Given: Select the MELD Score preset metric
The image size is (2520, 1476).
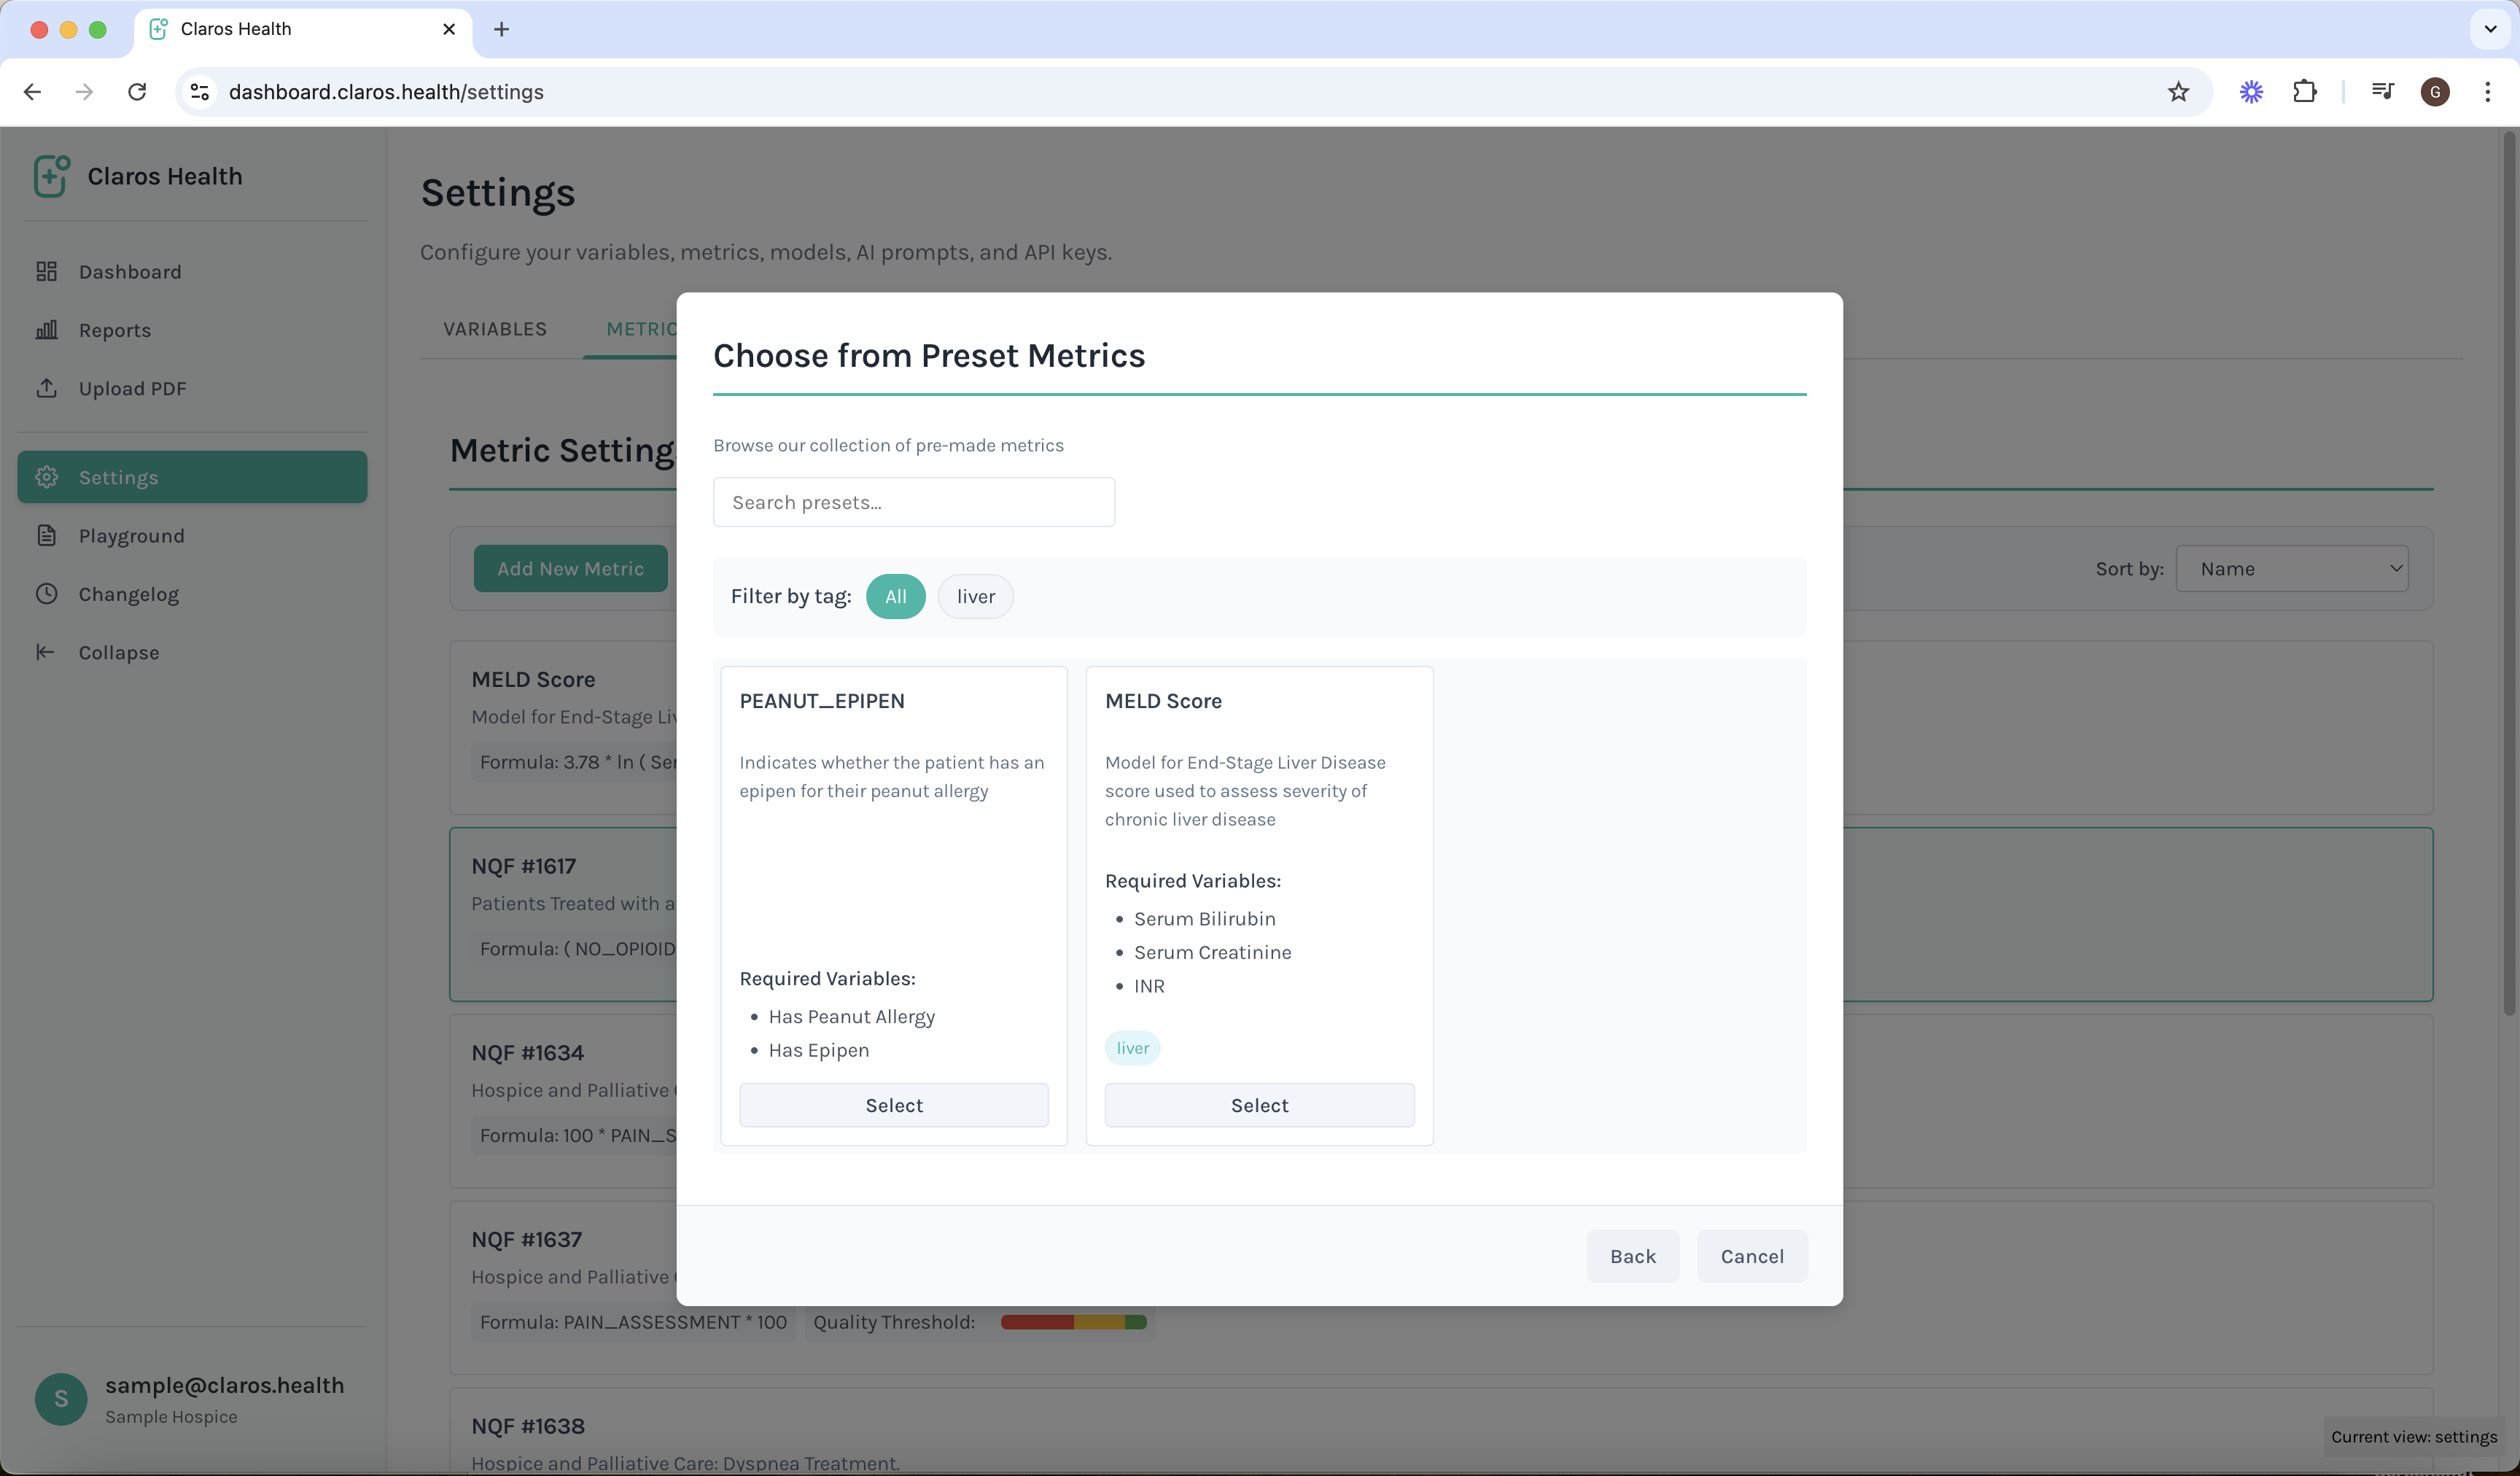Looking at the screenshot, I should point(1259,1104).
